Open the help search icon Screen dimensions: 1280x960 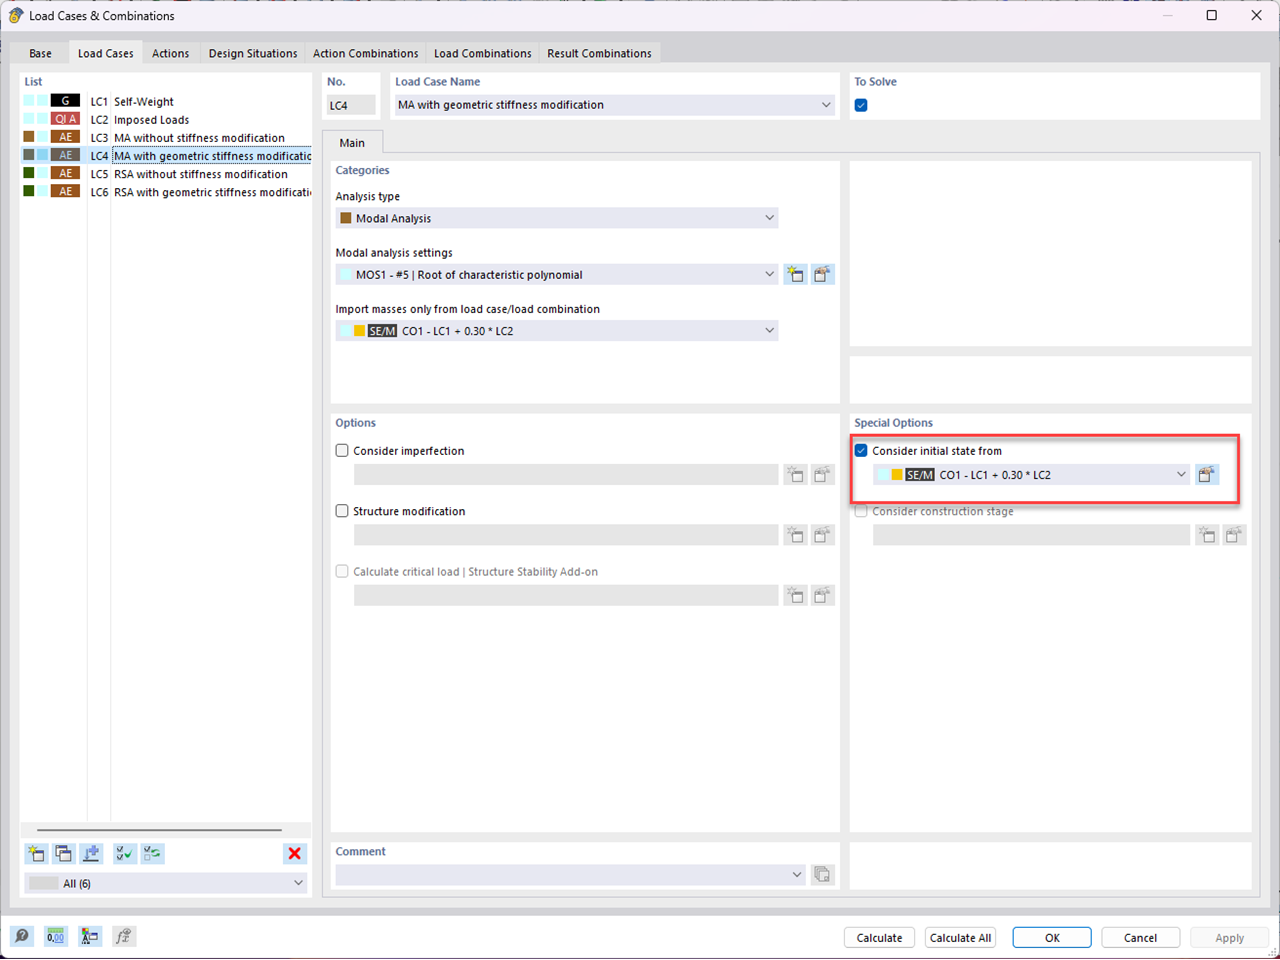point(21,936)
